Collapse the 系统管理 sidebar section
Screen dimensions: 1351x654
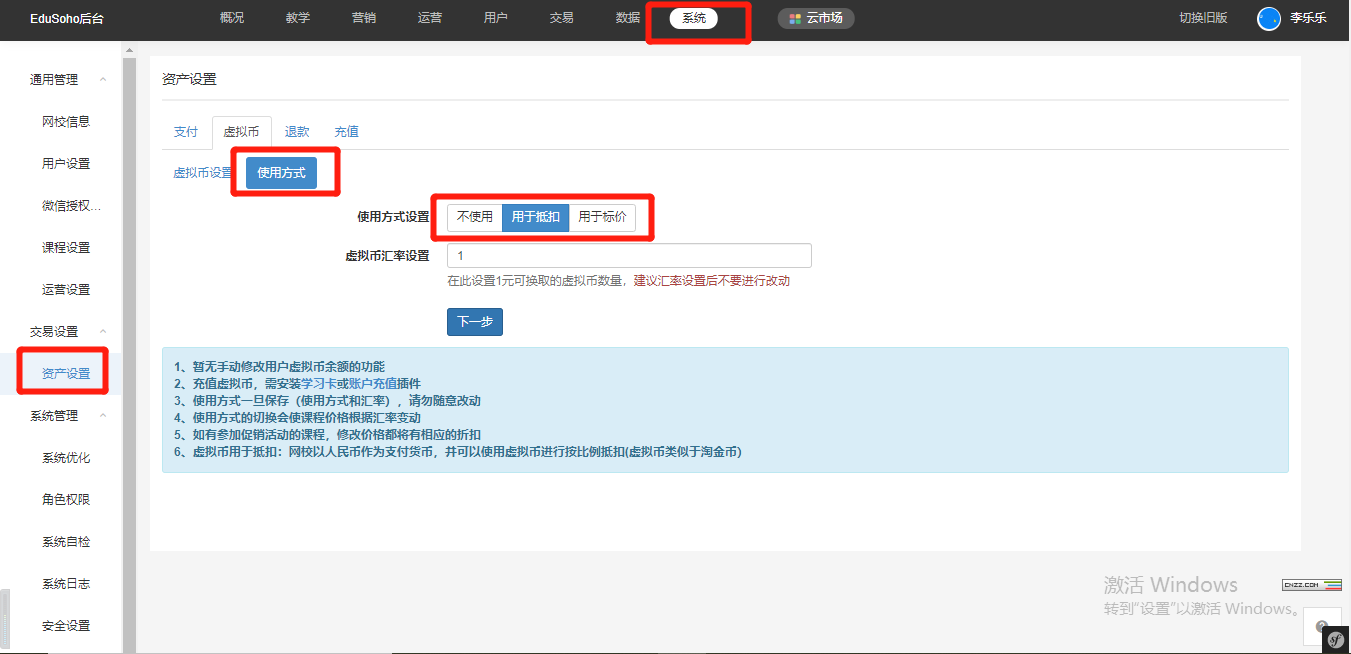(x=103, y=416)
